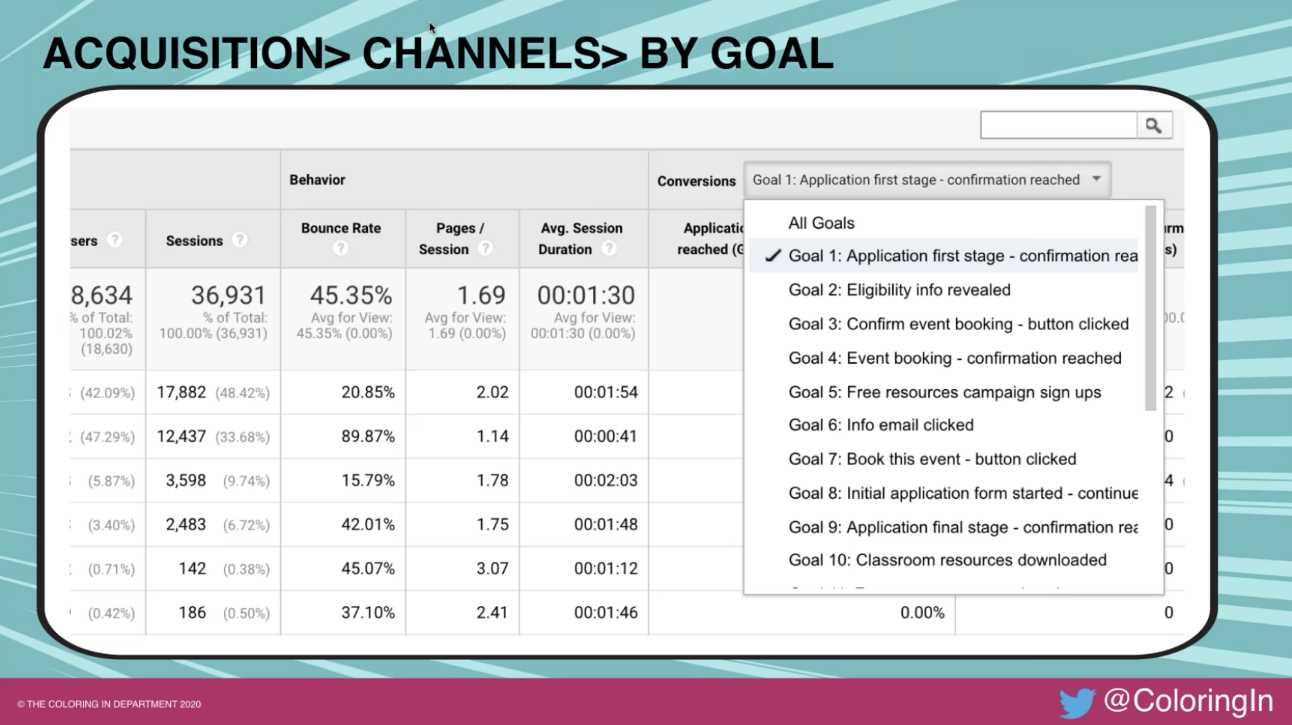Sort by the Sessions column header
The image size is (1292, 725).
194,241
